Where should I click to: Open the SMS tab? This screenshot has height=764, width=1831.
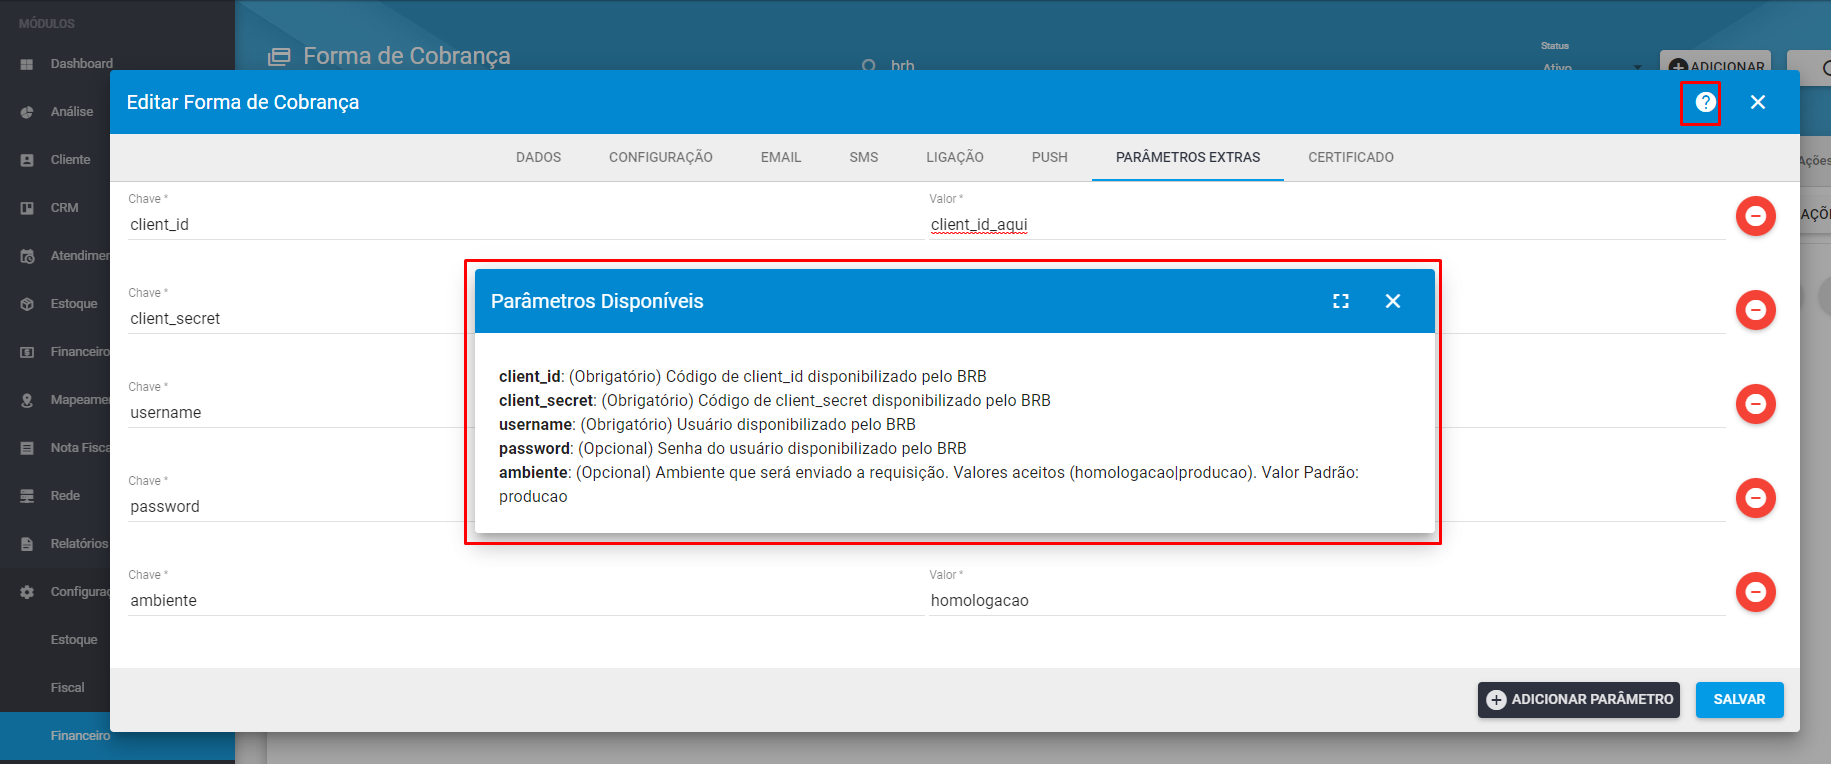[x=864, y=157]
